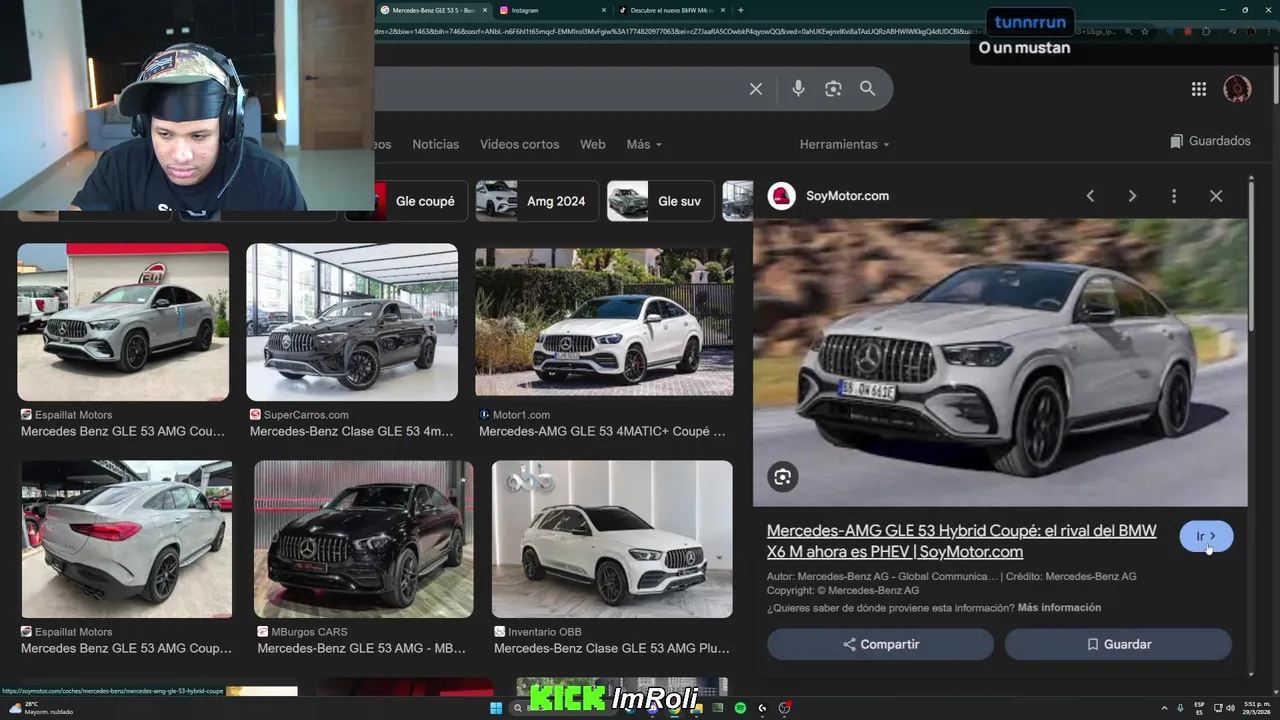Screen dimensions: 1280x720
Task: Go to next image in preview panel
Action: [1132, 196]
